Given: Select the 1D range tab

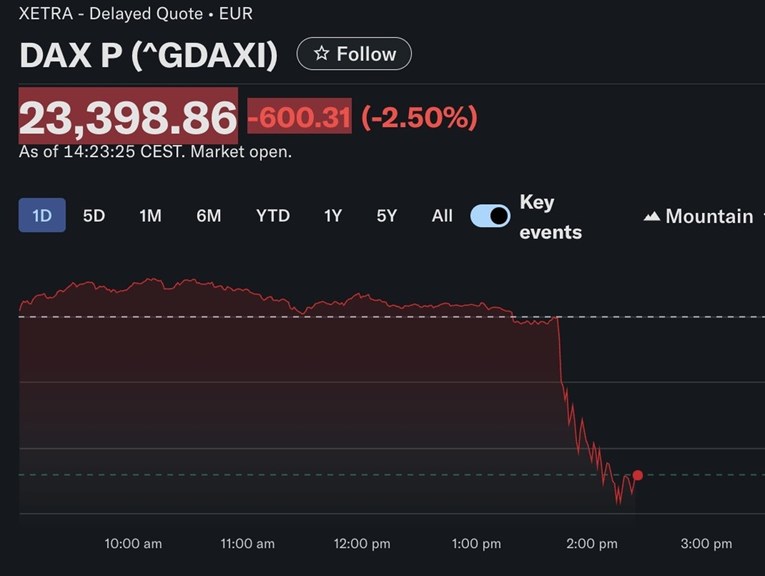Looking at the screenshot, I should click(x=42, y=216).
